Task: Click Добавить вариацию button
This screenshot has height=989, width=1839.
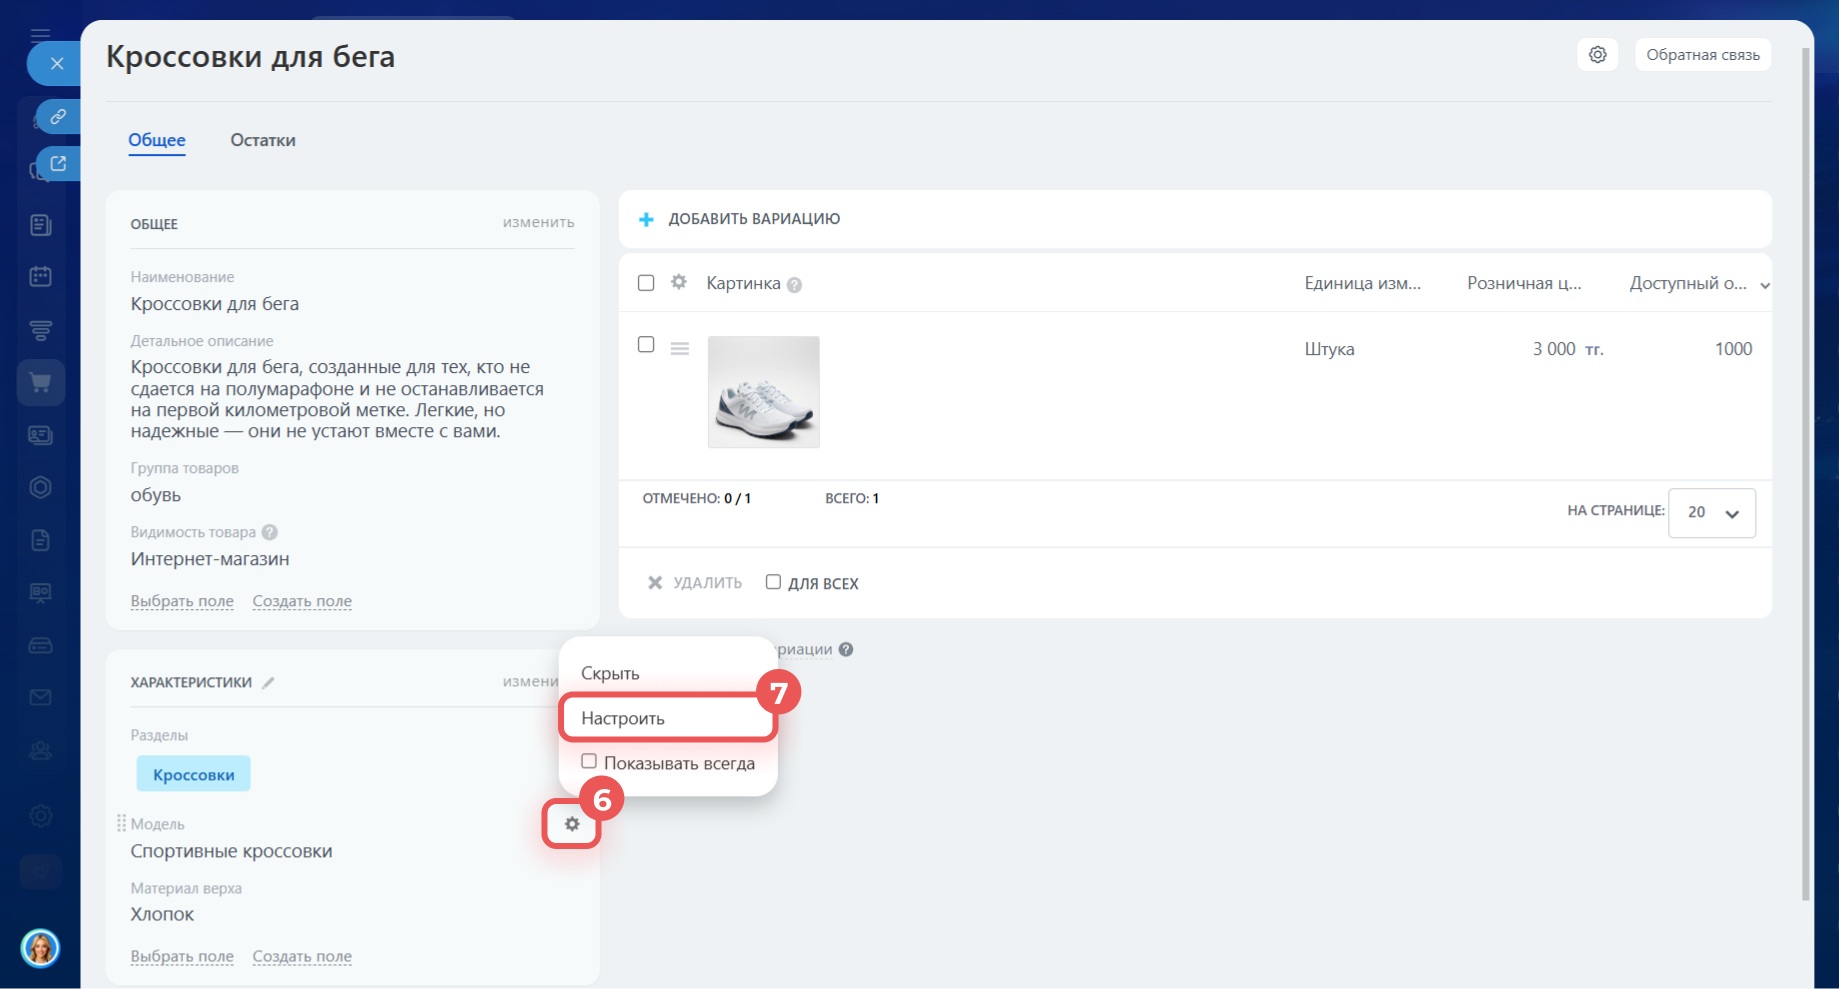Action: point(740,219)
